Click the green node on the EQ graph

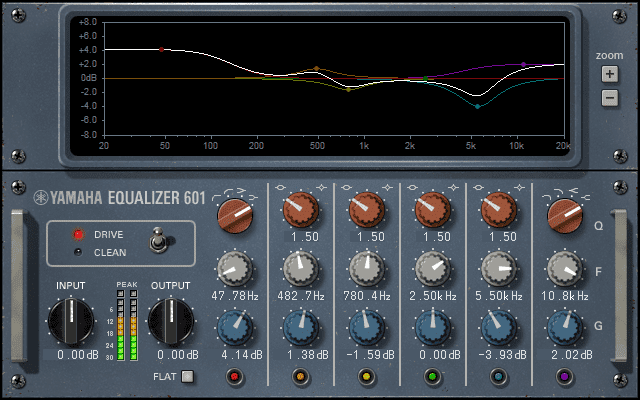(425, 78)
